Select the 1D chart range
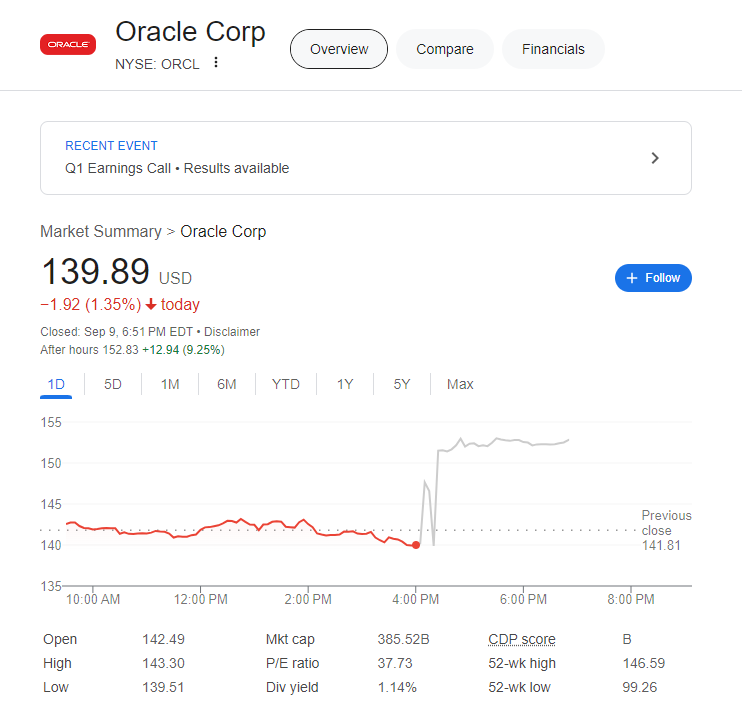 (56, 384)
